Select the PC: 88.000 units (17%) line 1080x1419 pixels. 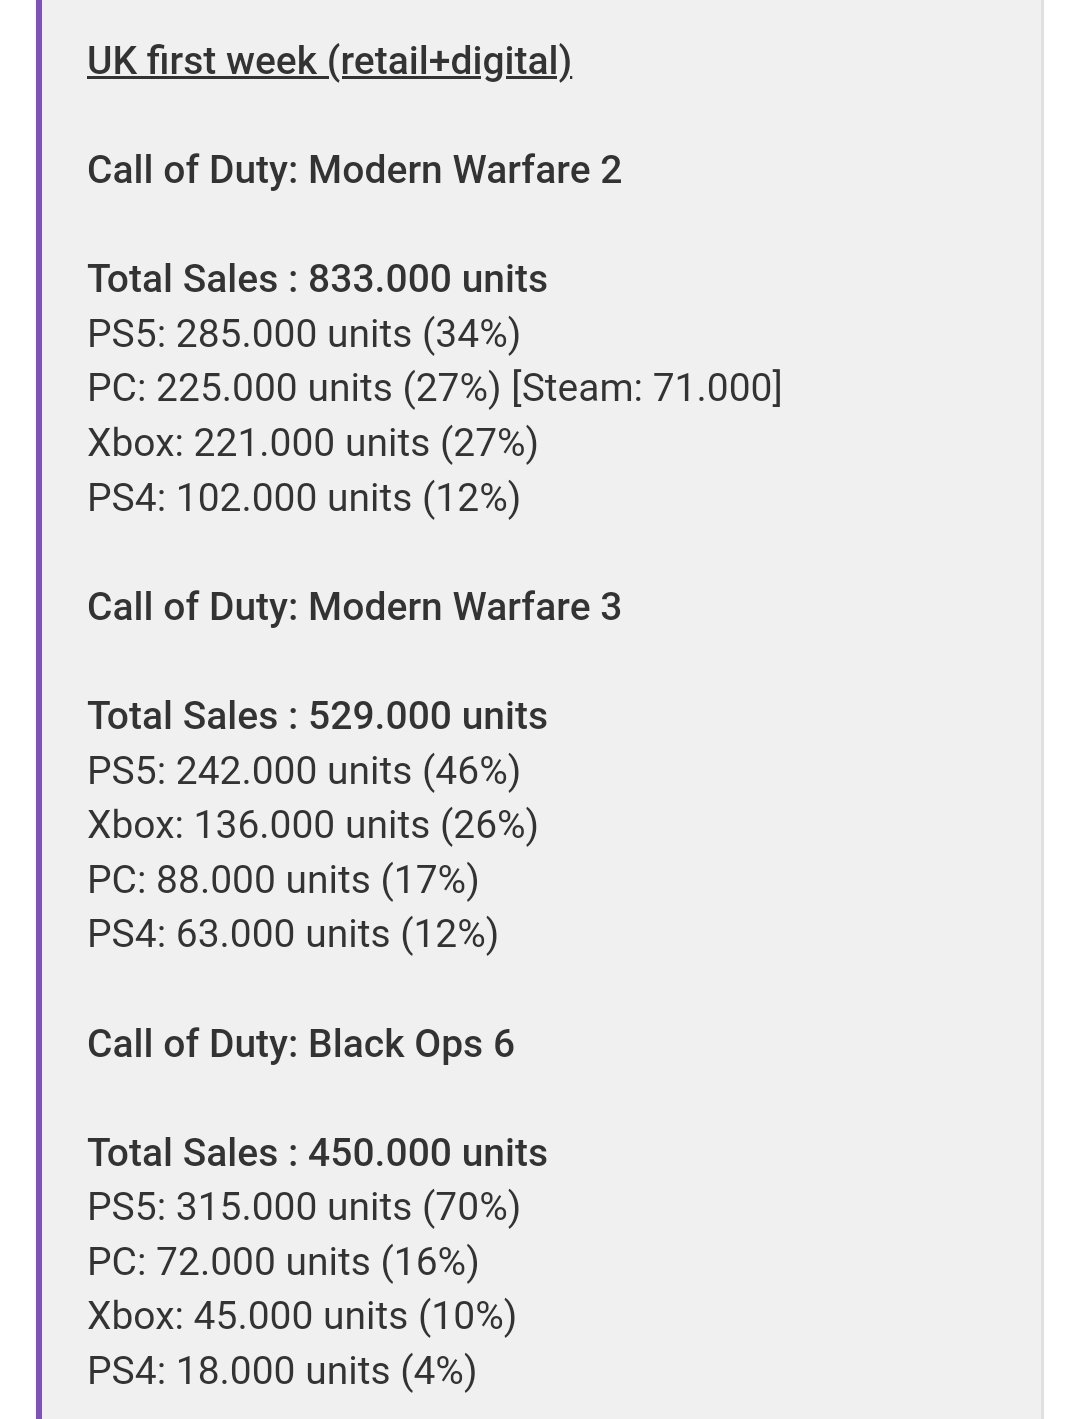(x=283, y=880)
